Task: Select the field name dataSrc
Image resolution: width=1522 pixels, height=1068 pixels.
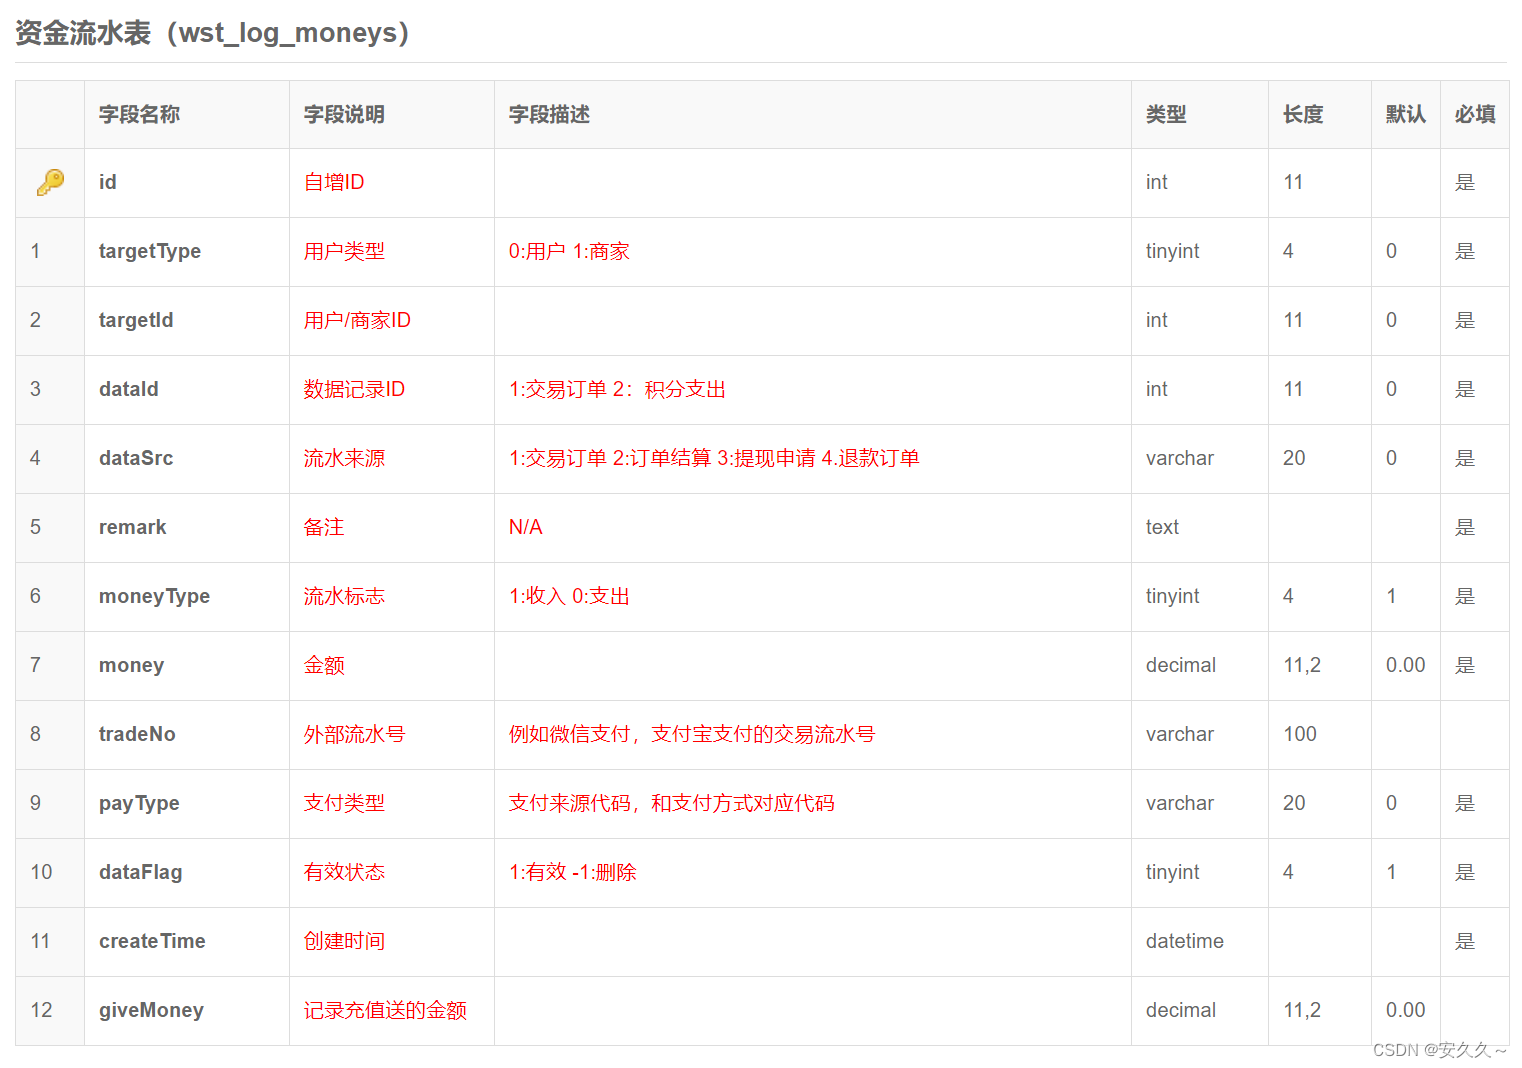Action: 136,458
